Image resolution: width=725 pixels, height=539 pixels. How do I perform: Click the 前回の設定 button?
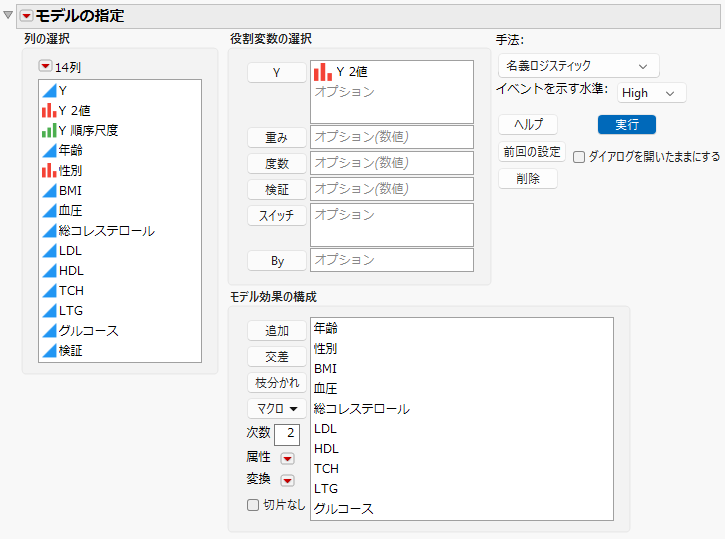point(532,152)
